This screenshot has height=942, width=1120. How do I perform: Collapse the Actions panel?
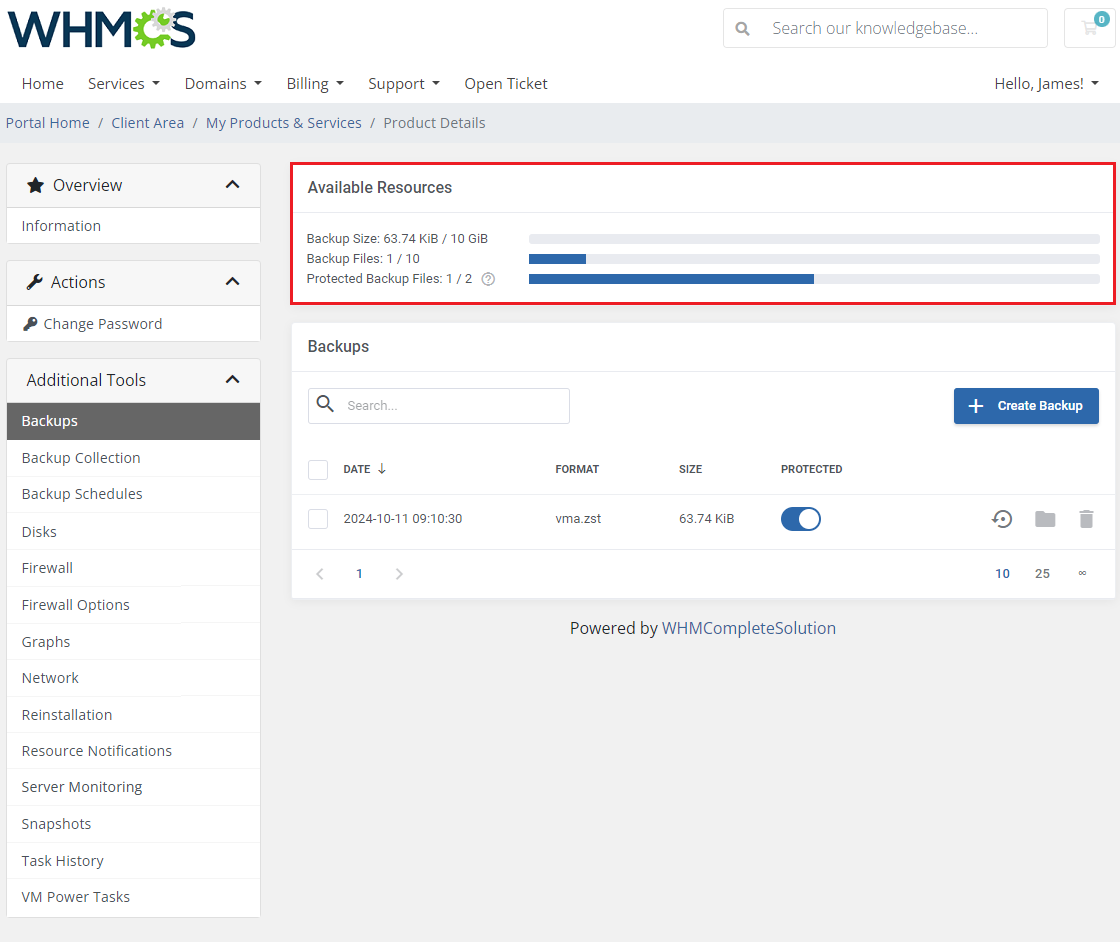[232, 282]
